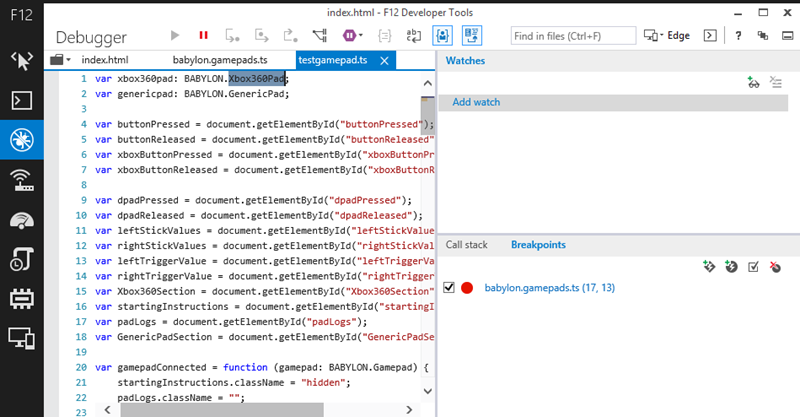Click line number 17 in gutter

(81, 322)
